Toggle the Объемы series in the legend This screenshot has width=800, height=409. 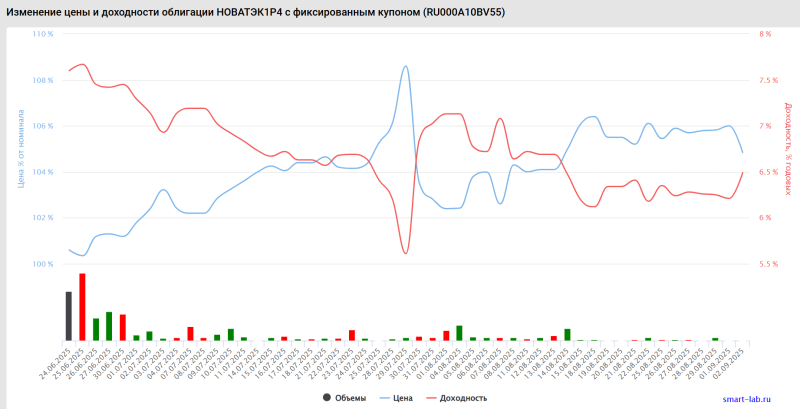pyautogui.click(x=344, y=398)
